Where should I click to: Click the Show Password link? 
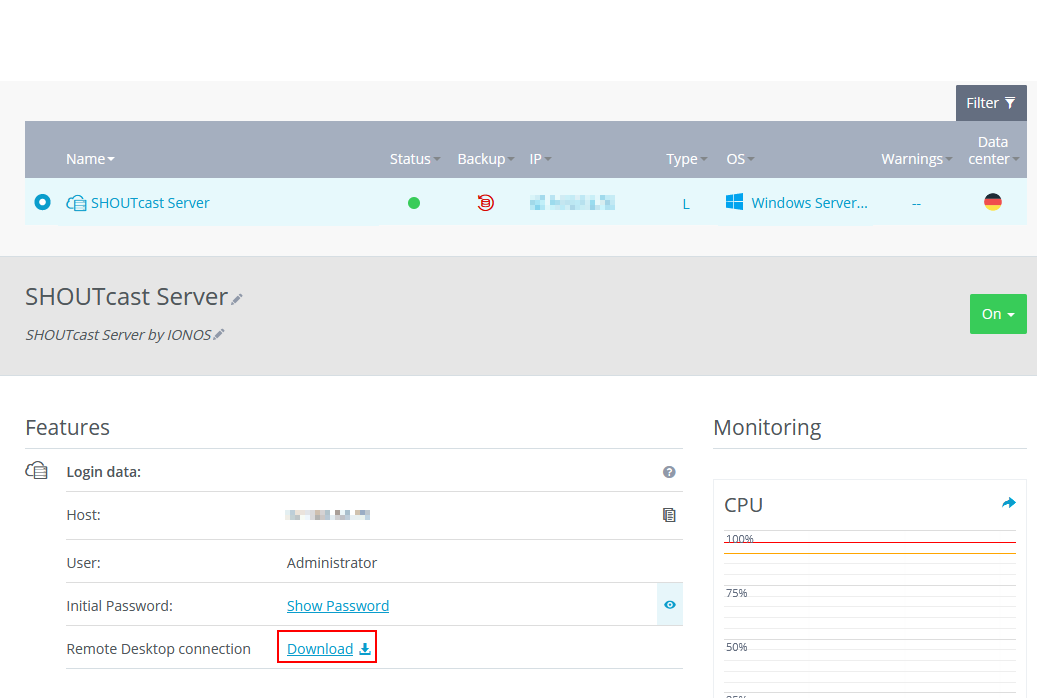point(338,606)
